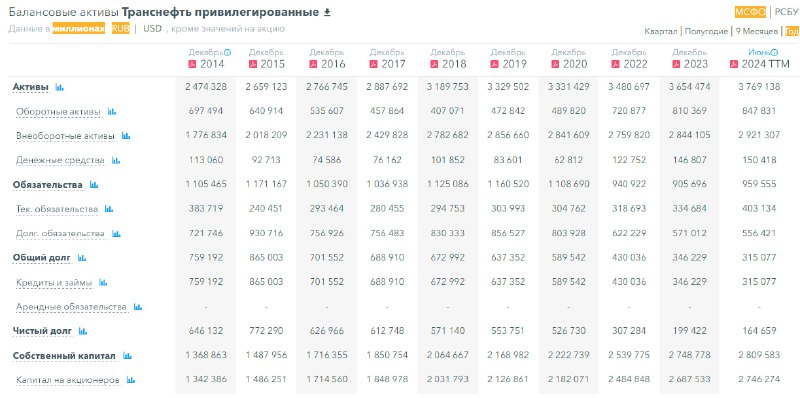Viewport: 800px width, 398px height.
Task: Switch period to Квартал
Action: point(661,31)
